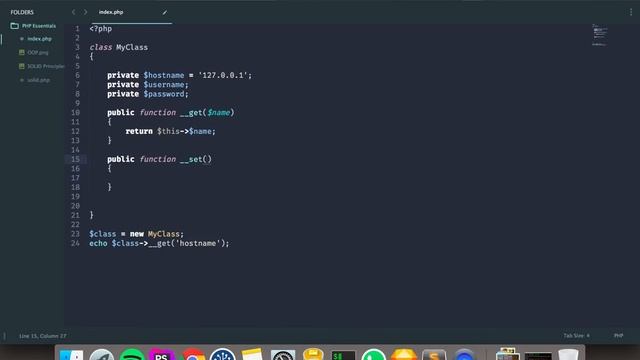Image resolution: width=640 pixels, height=360 pixels.
Task: Click the '$password' property
Action: (x=164, y=94)
